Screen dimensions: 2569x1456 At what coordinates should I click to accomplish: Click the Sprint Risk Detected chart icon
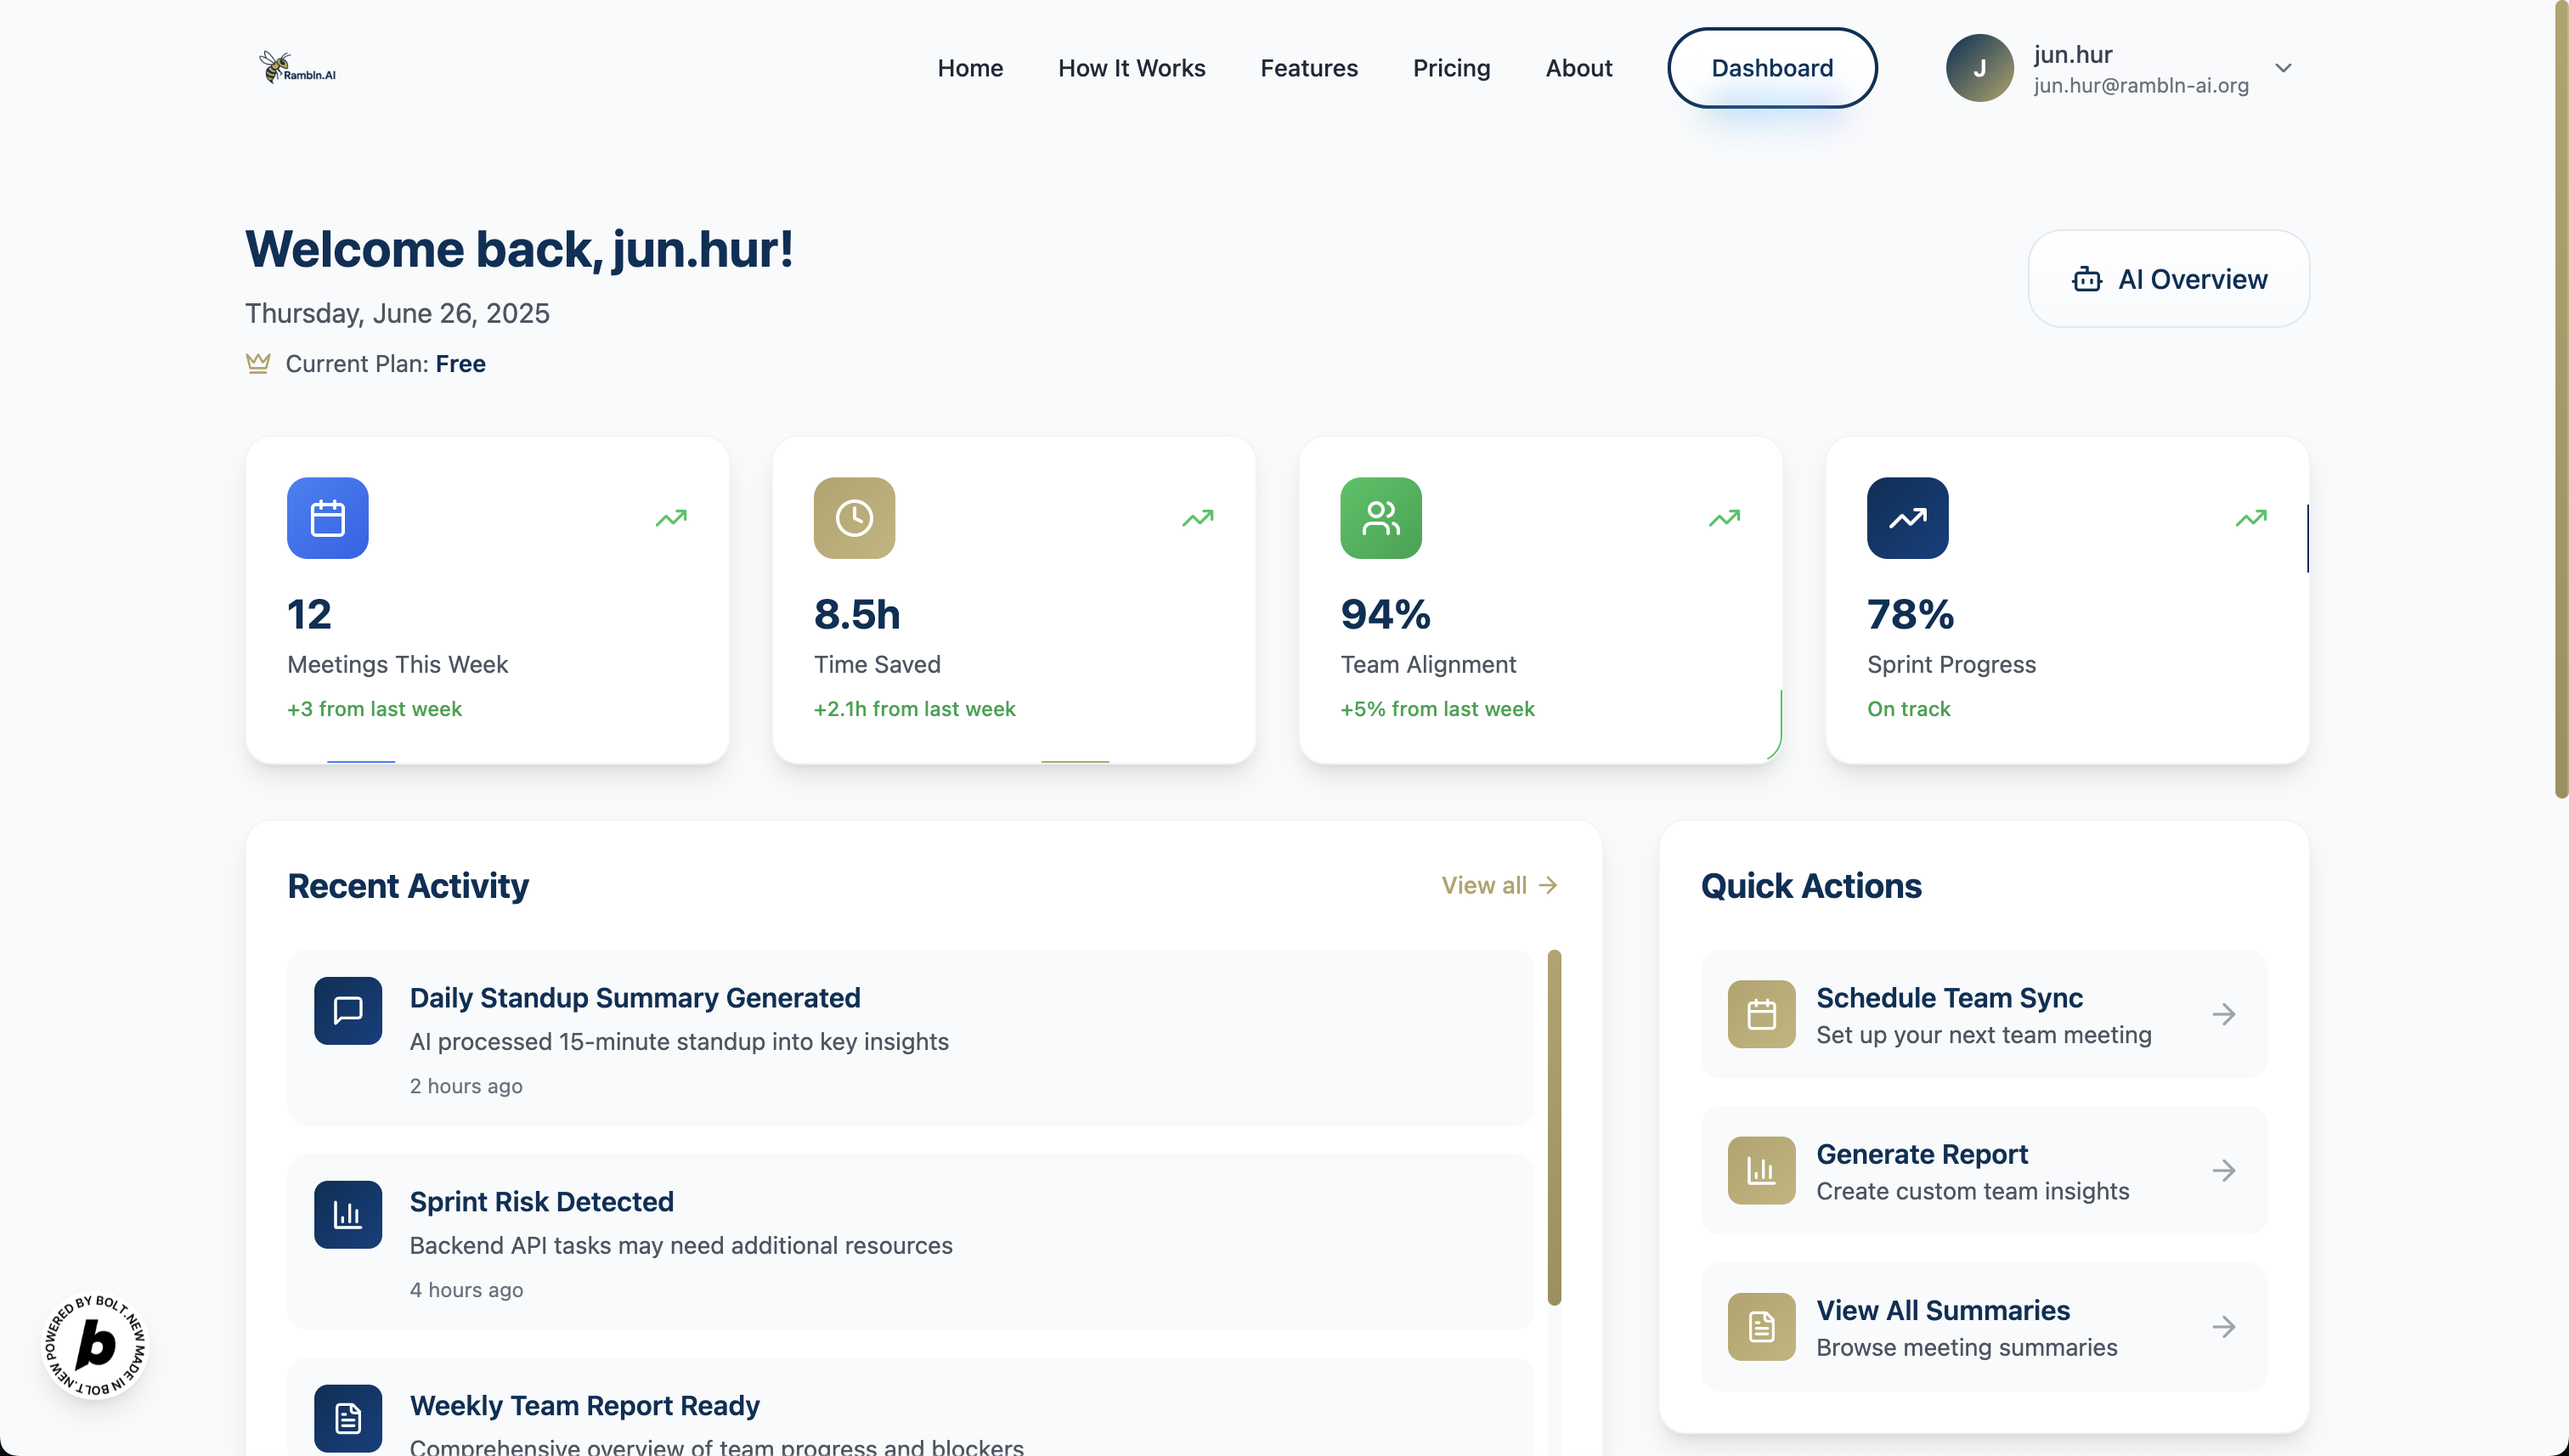(x=348, y=1215)
